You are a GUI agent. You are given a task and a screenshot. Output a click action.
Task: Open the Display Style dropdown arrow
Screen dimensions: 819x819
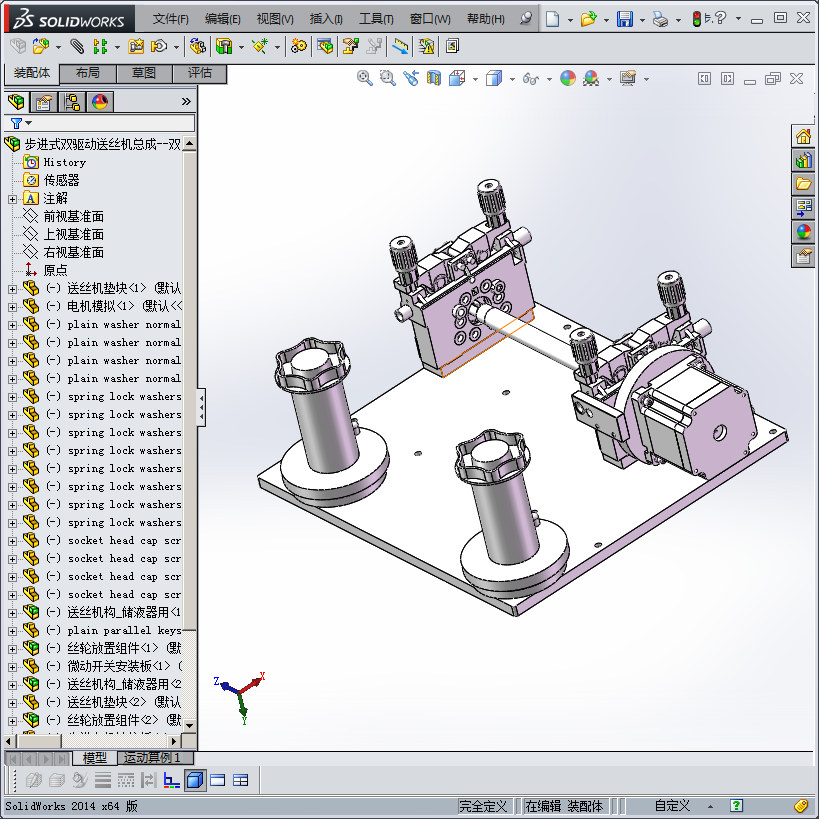pos(512,79)
